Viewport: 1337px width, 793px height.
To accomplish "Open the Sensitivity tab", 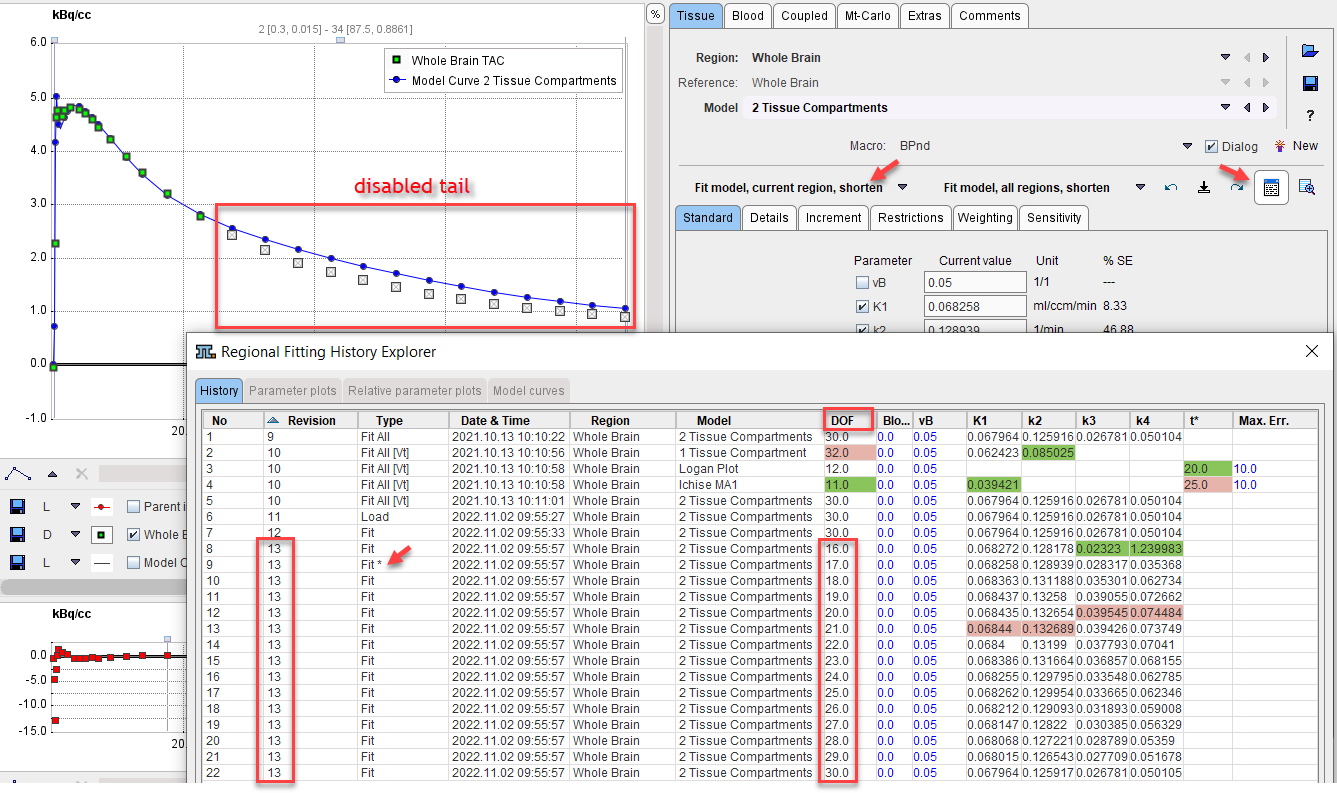I will (x=1054, y=217).
